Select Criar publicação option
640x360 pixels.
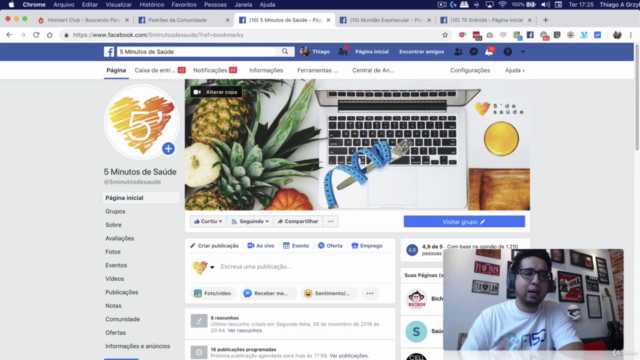point(214,246)
